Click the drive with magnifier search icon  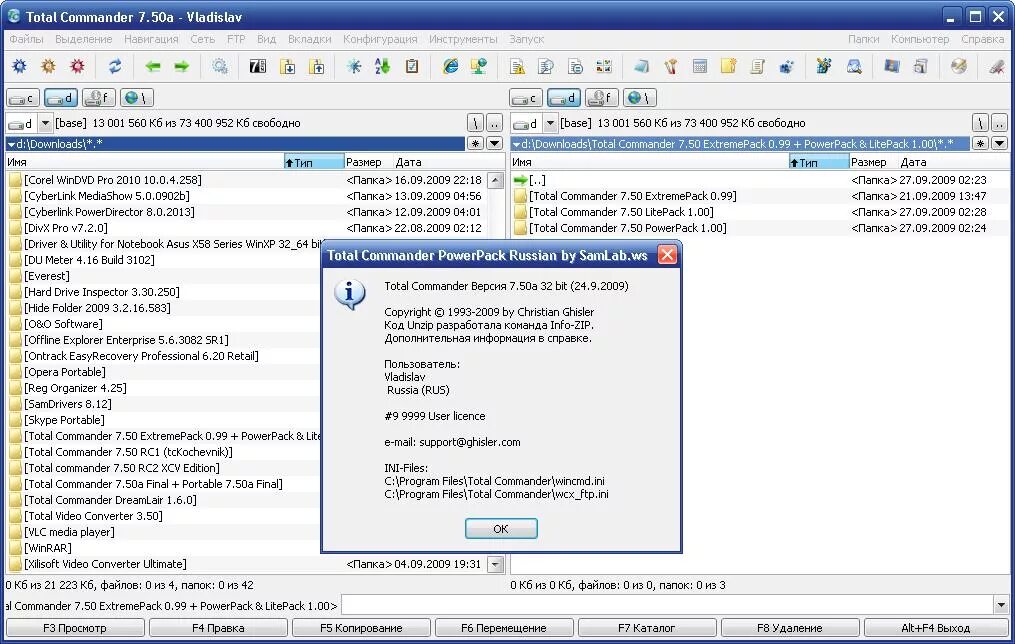854,66
